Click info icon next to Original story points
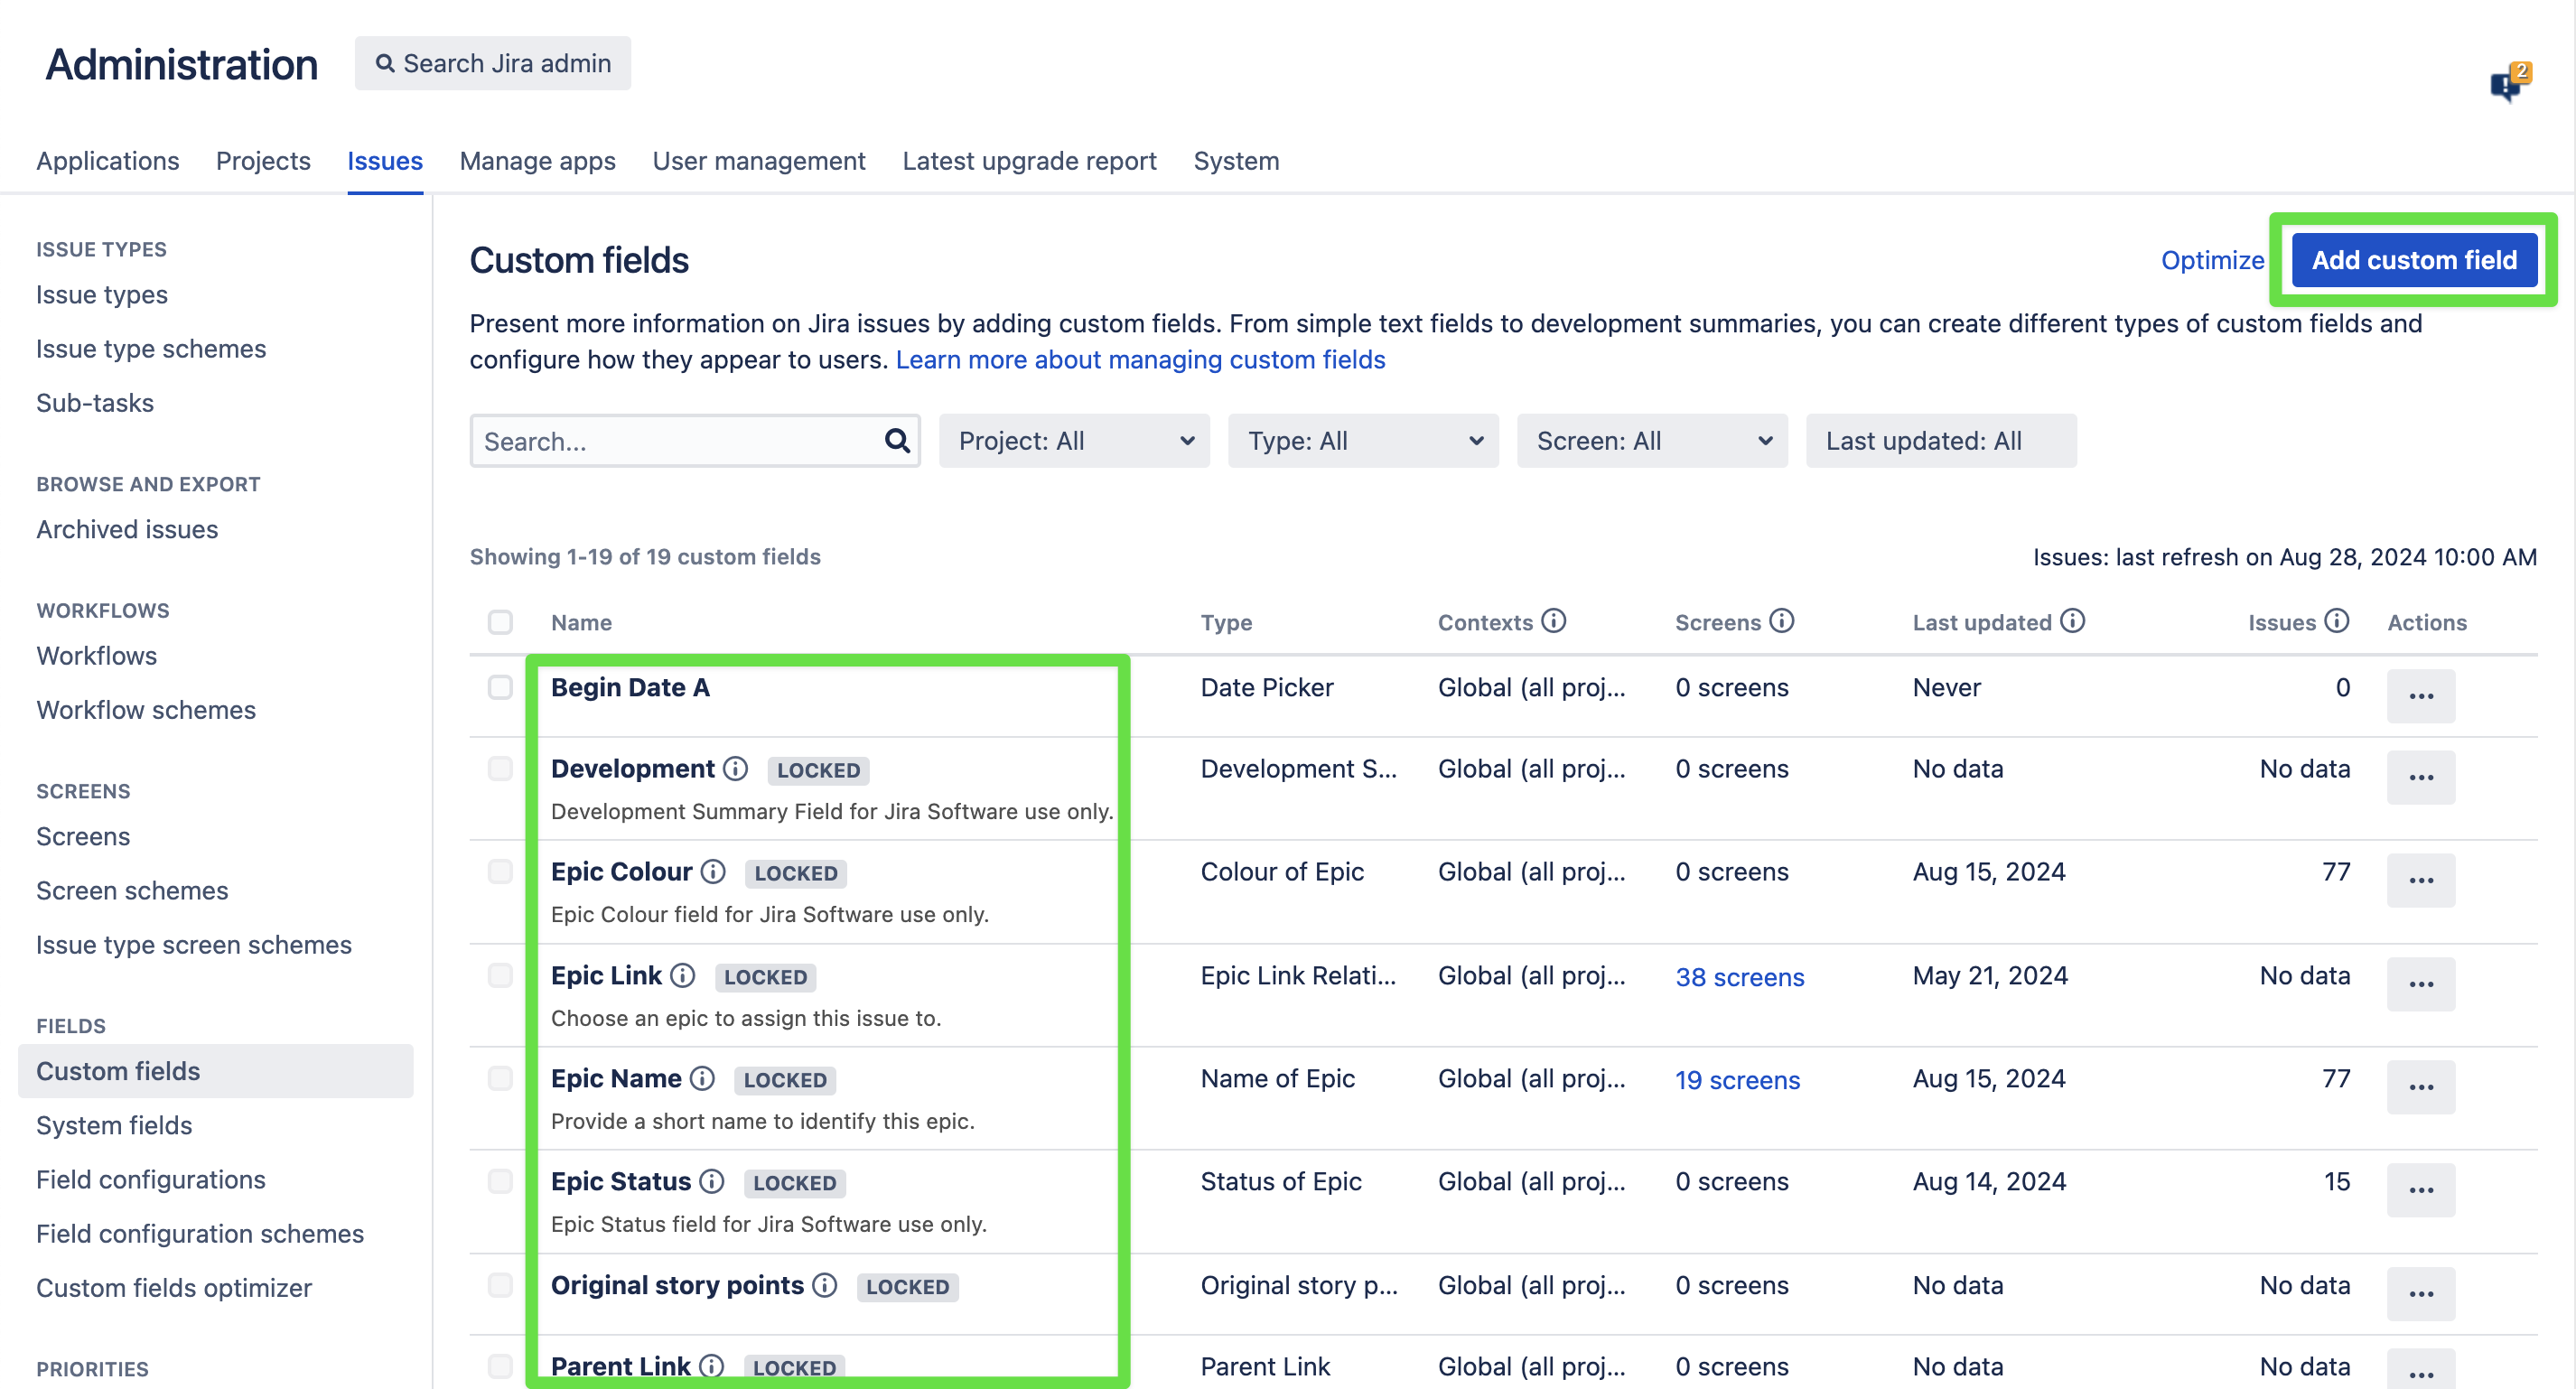Screen dimensions: 2576x1389 [x=824, y=1285]
